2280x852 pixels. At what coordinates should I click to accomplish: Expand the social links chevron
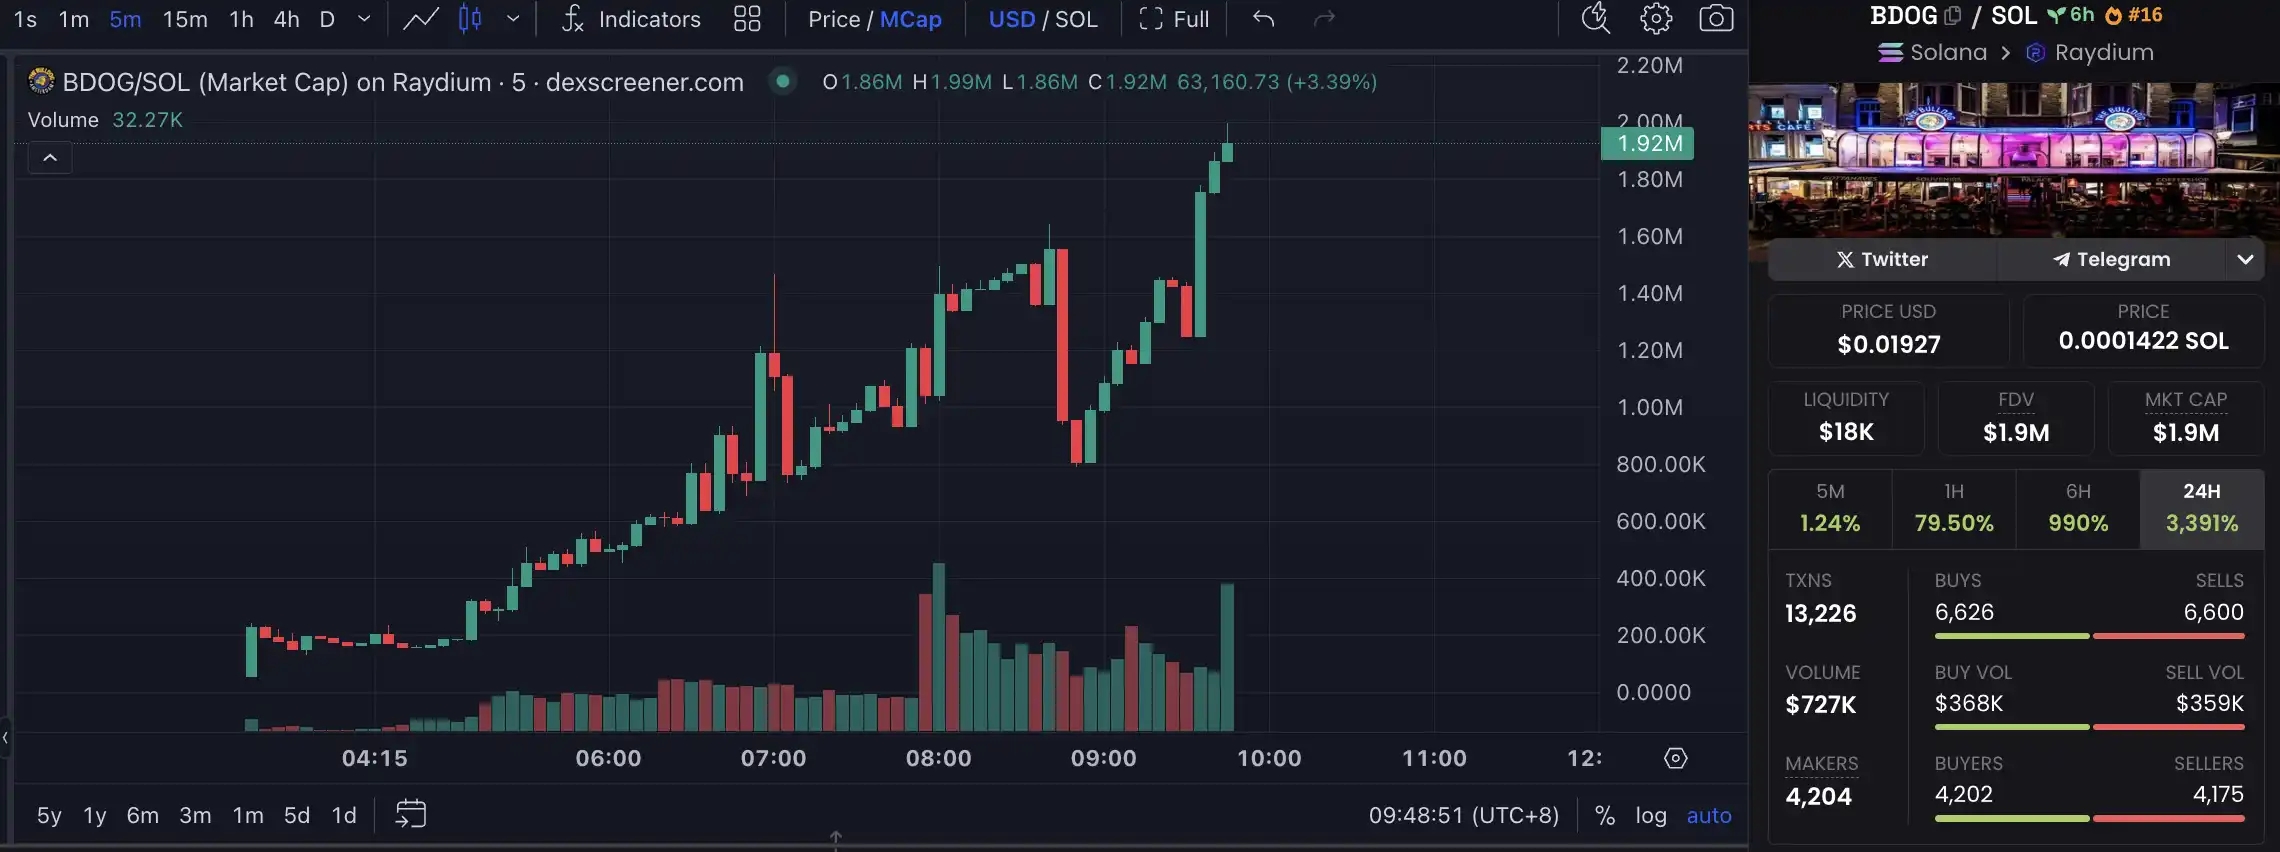point(2245,259)
